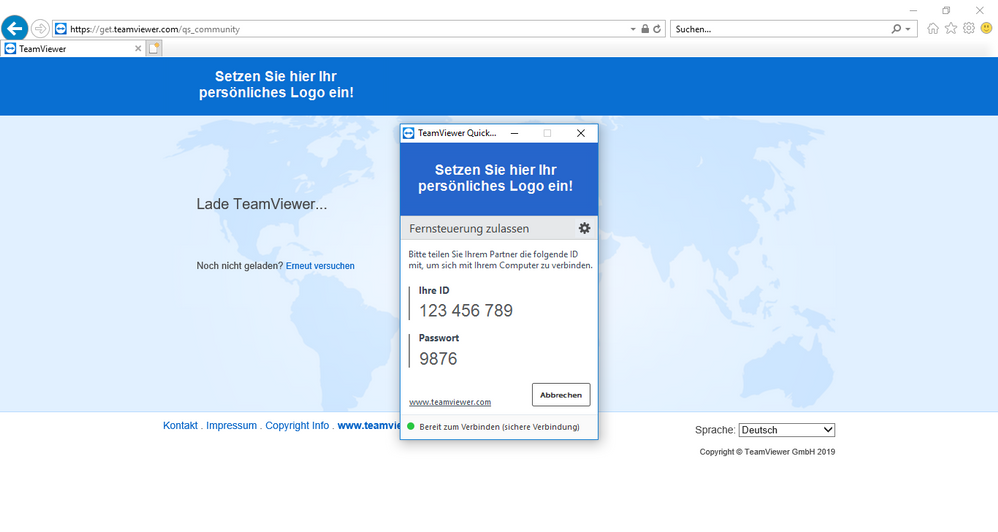Click the Fernsteuerung zulassen heading

(x=469, y=228)
